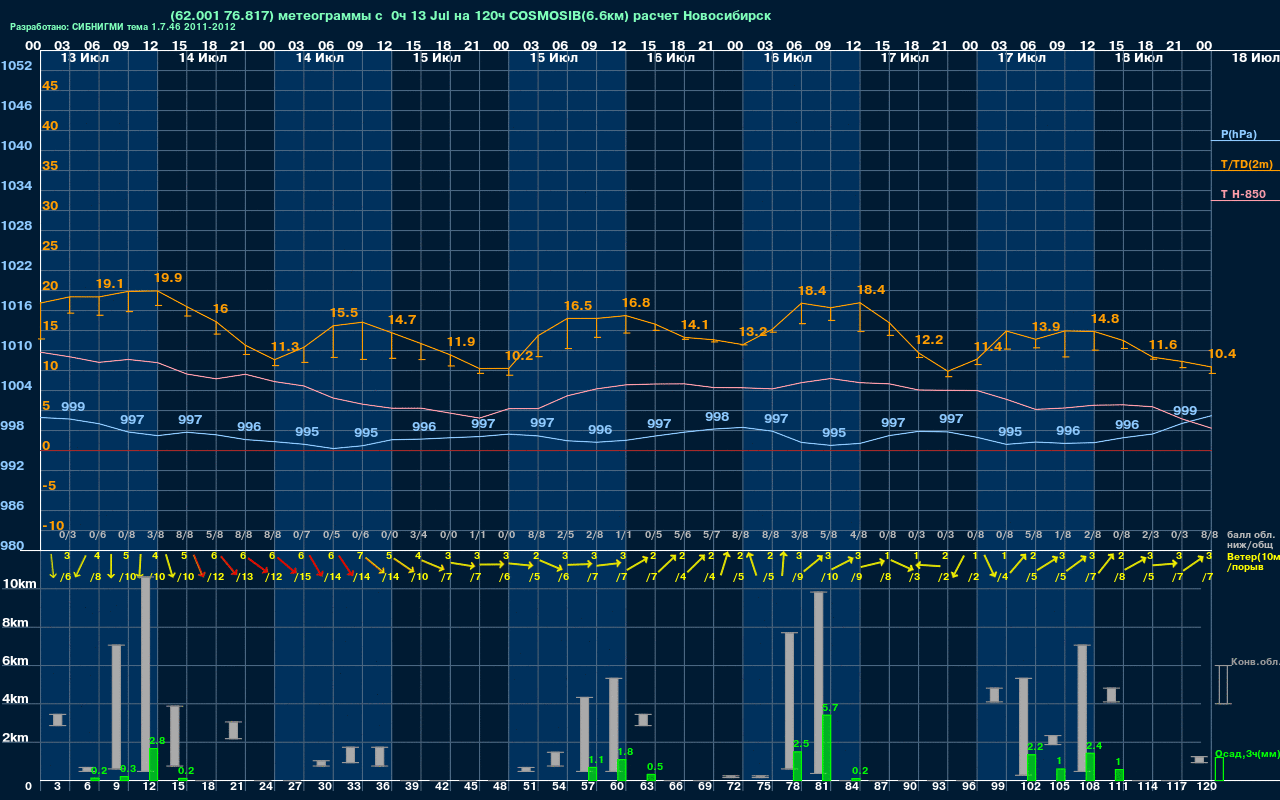Click the cloud amount value 0/7
Screen dimensions: 1280x800
pos(302,535)
